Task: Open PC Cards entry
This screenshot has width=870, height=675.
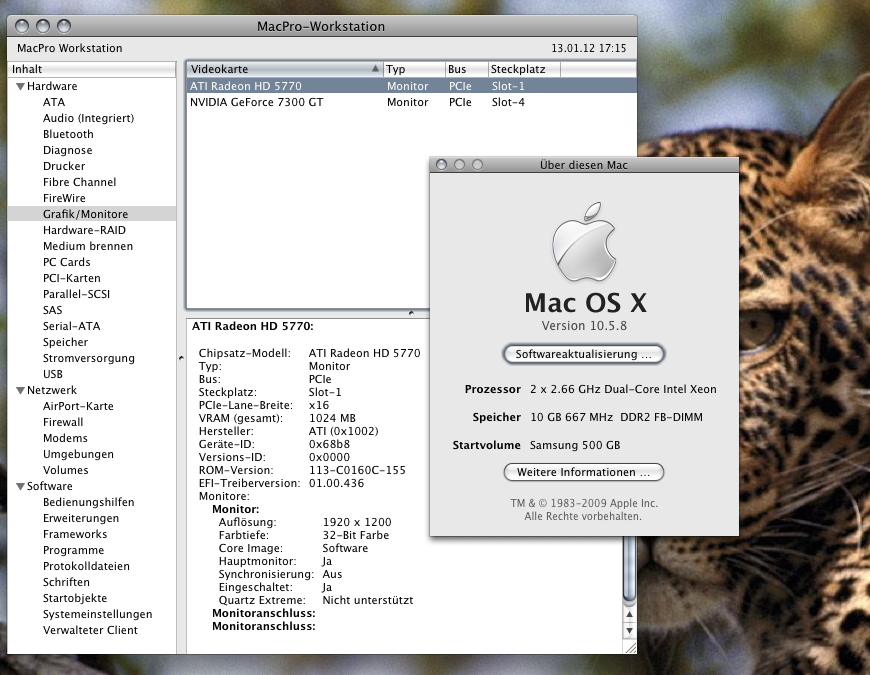Action: 67,262
